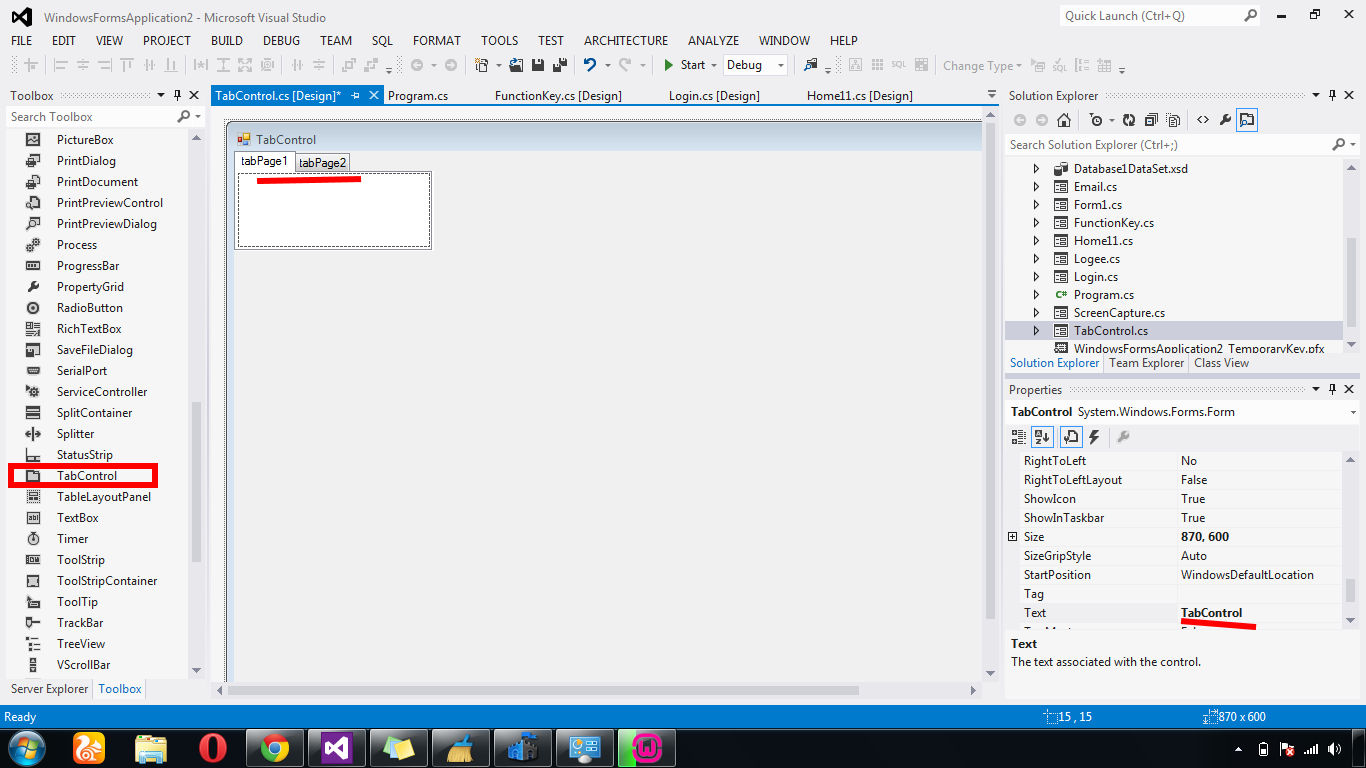Toggle auto-hide pin on Properties panel
The height and width of the screenshot is (768, 1366).
[1332, 390]
